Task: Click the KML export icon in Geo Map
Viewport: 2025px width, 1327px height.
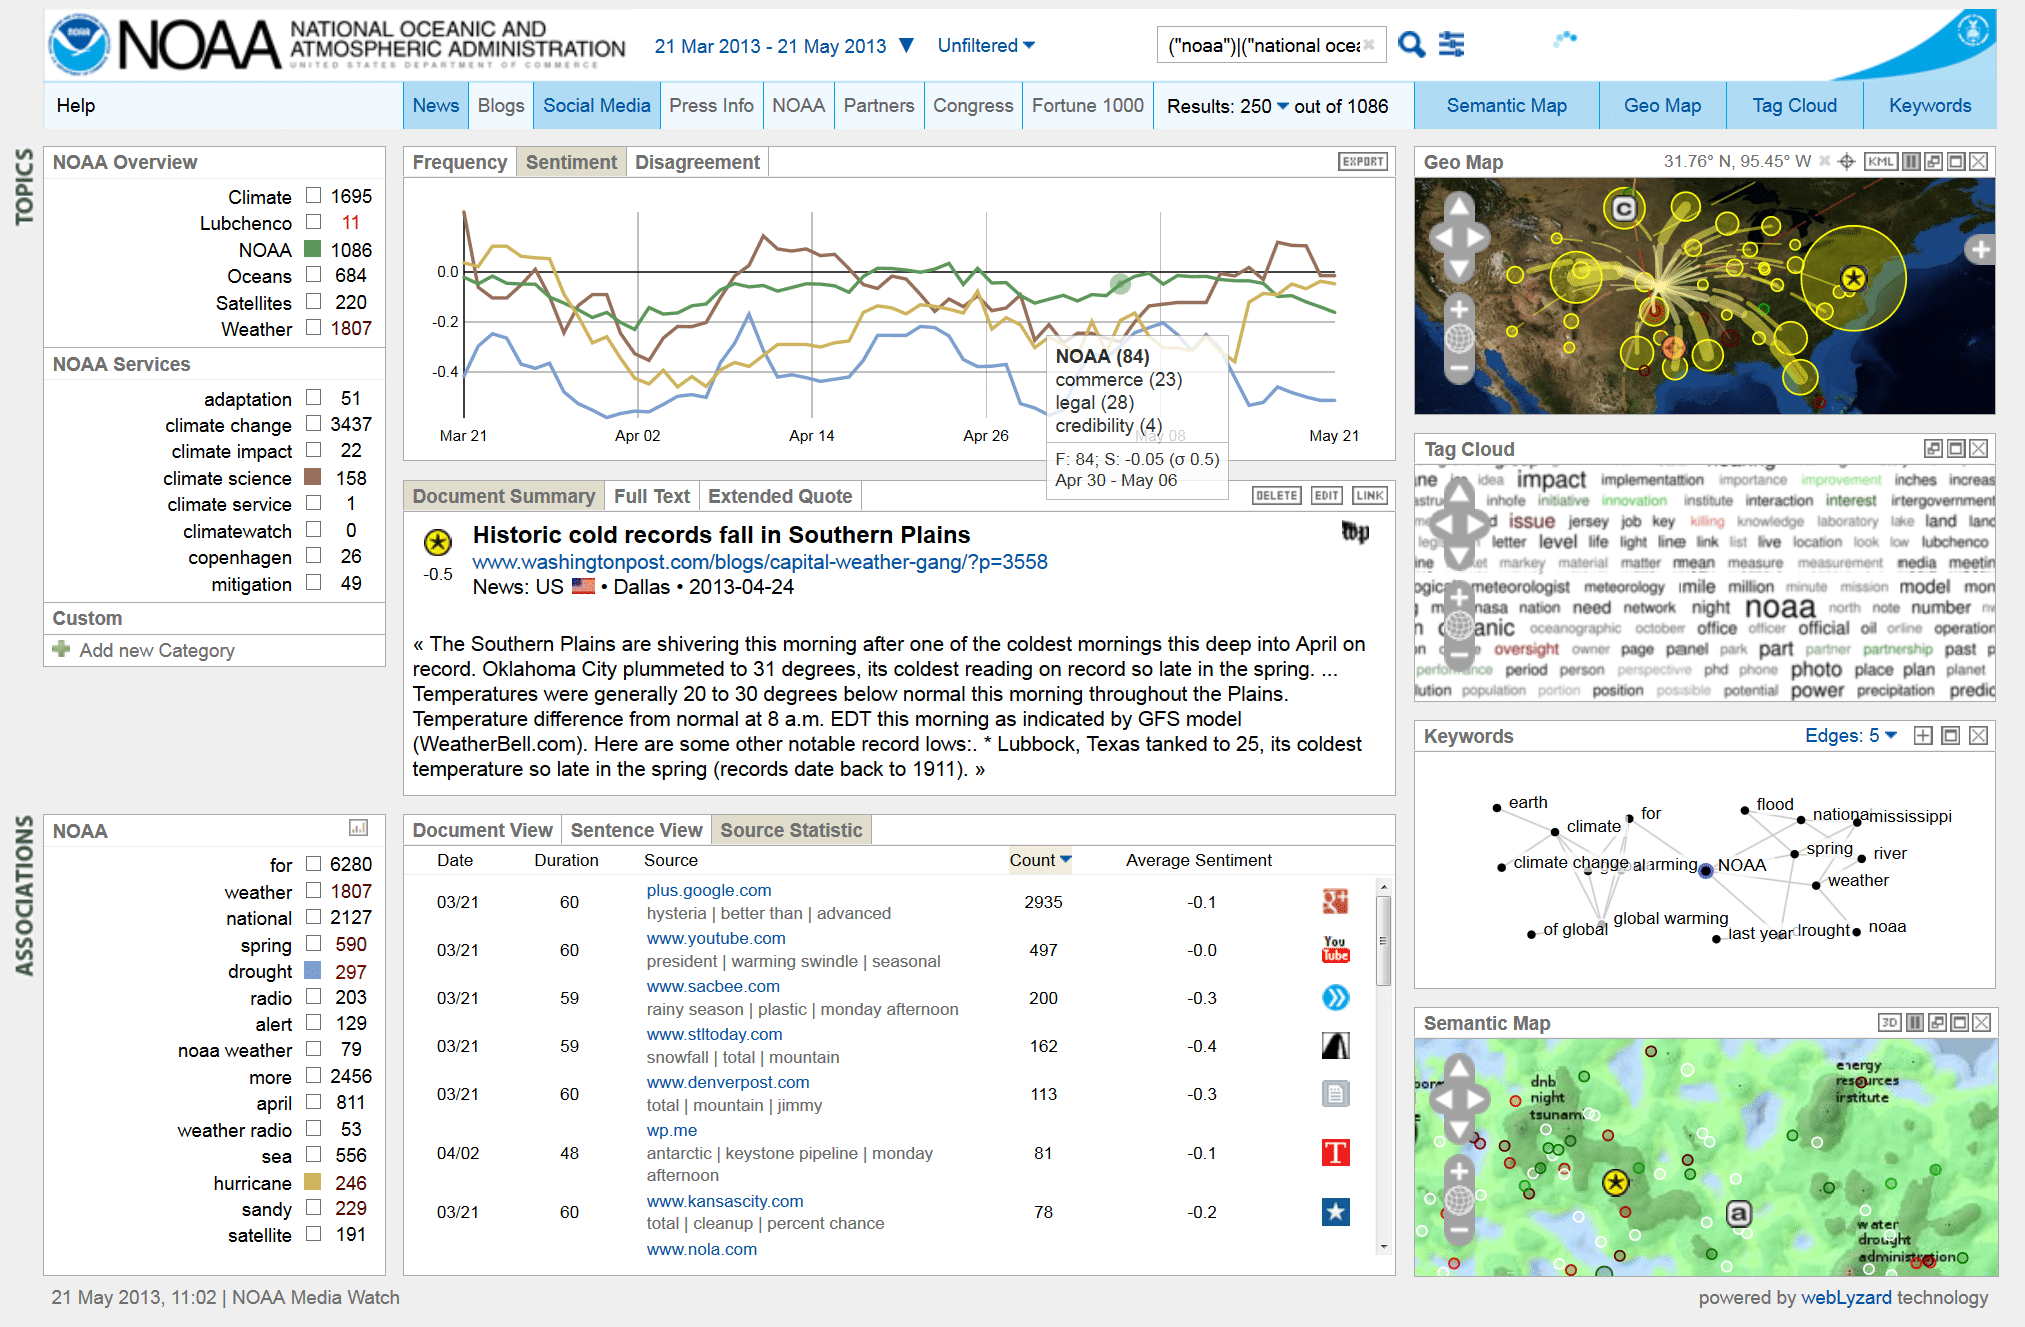Action: click(1881, 161)
